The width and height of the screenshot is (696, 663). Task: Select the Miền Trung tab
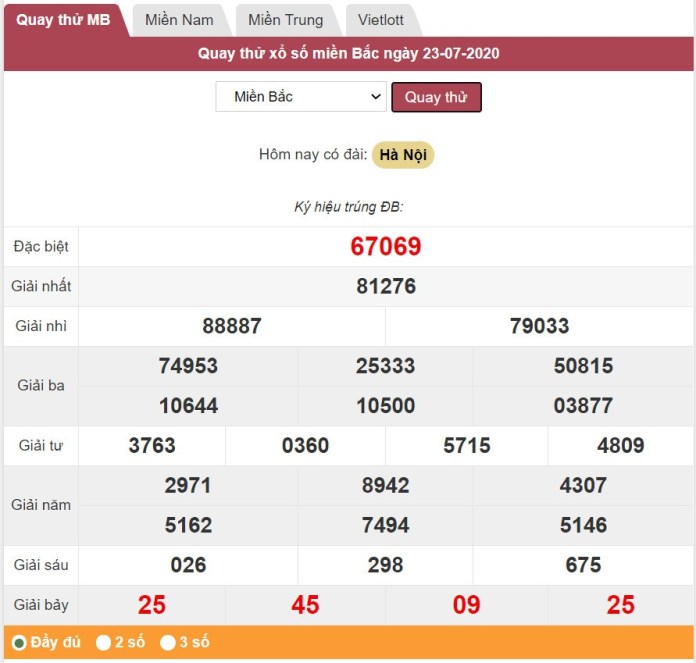(285, 20)
